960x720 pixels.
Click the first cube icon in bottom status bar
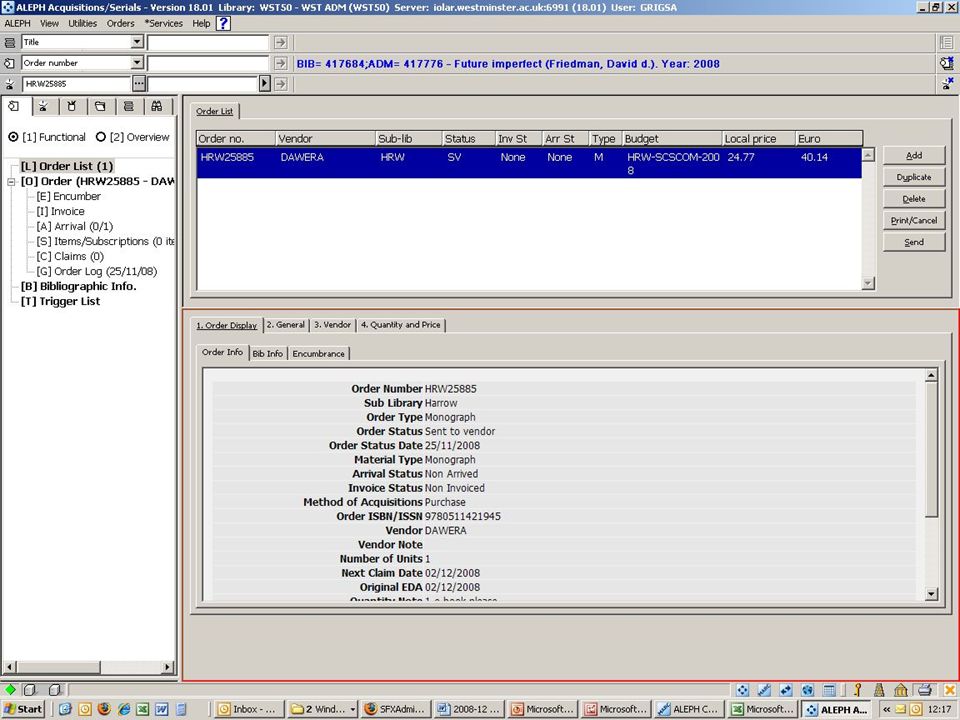31,690
